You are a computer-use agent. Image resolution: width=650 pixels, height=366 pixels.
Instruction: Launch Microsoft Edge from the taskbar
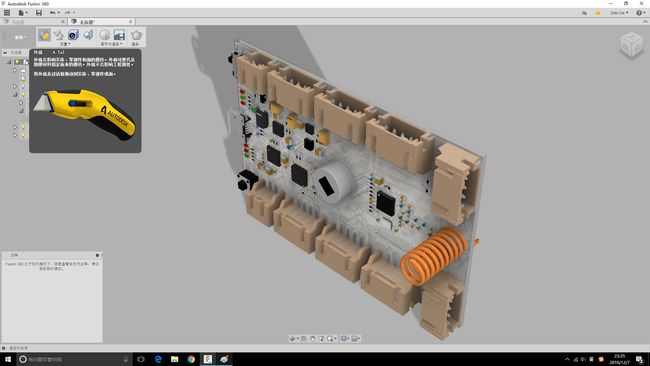click(158, 359)
